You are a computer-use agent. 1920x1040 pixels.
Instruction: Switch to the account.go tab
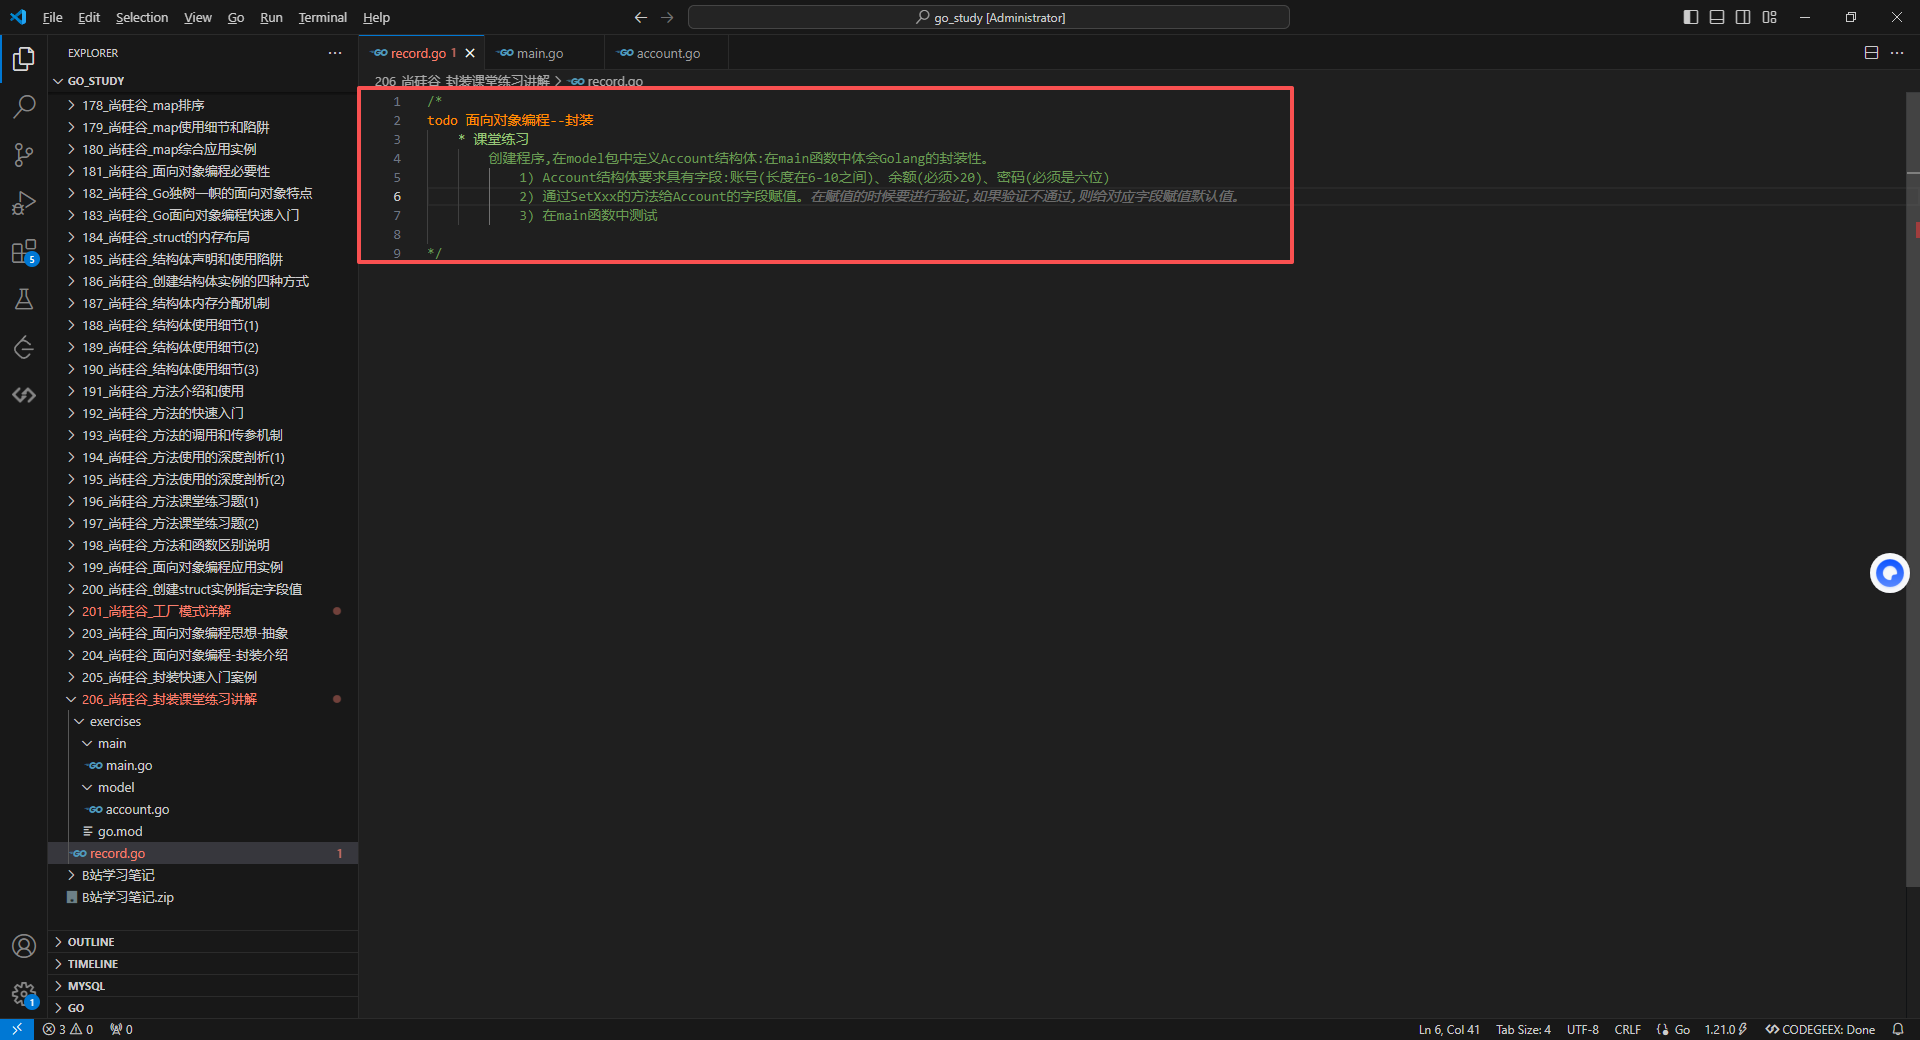(x=668, y=53)
